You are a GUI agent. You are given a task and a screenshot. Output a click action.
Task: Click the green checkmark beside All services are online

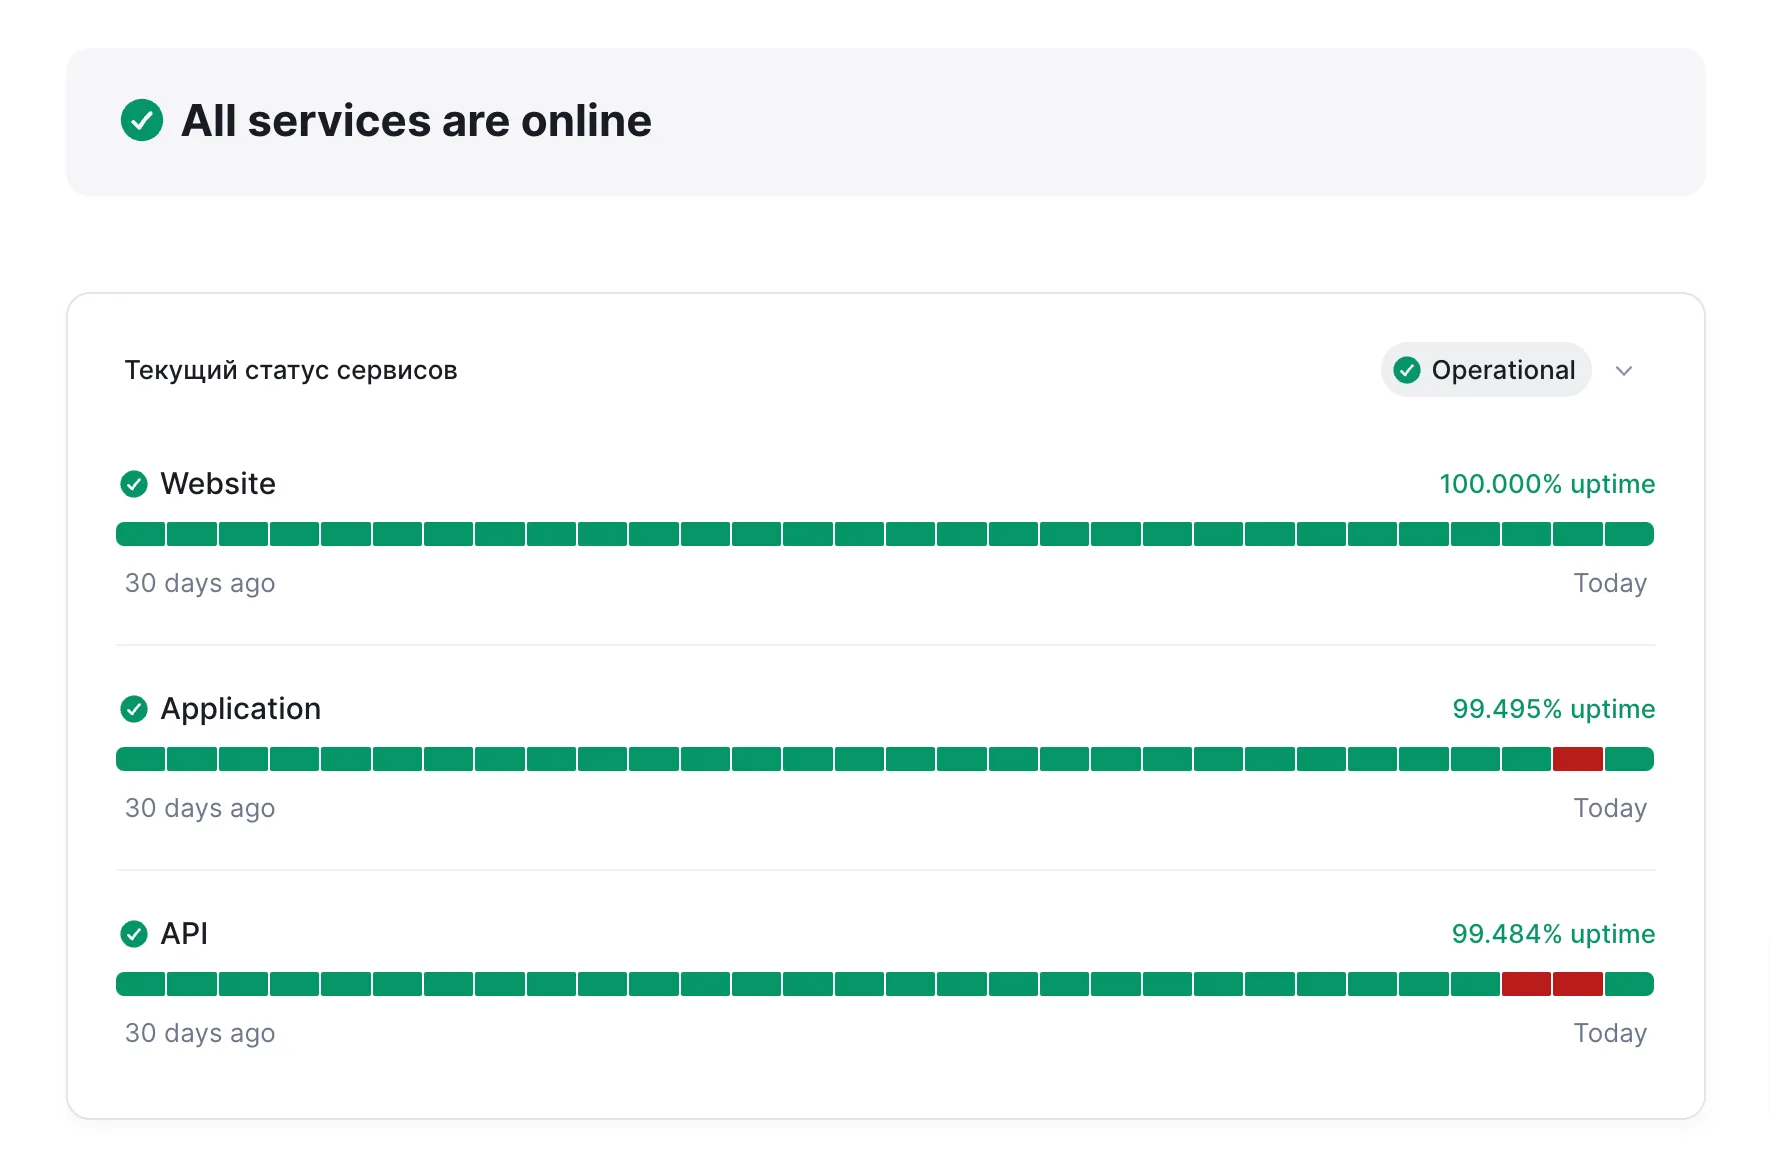click(x=142, y=121)
